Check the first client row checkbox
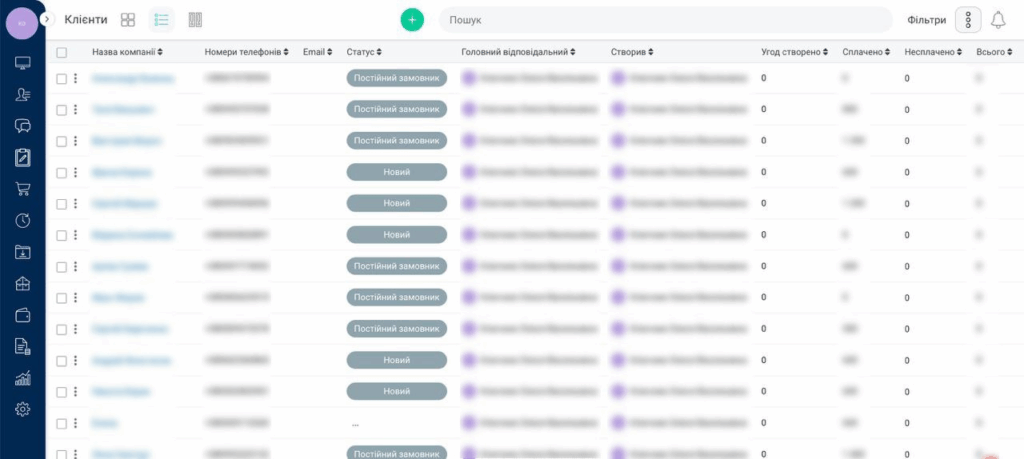The image size is (1024, 459). (x=62, y=78)
